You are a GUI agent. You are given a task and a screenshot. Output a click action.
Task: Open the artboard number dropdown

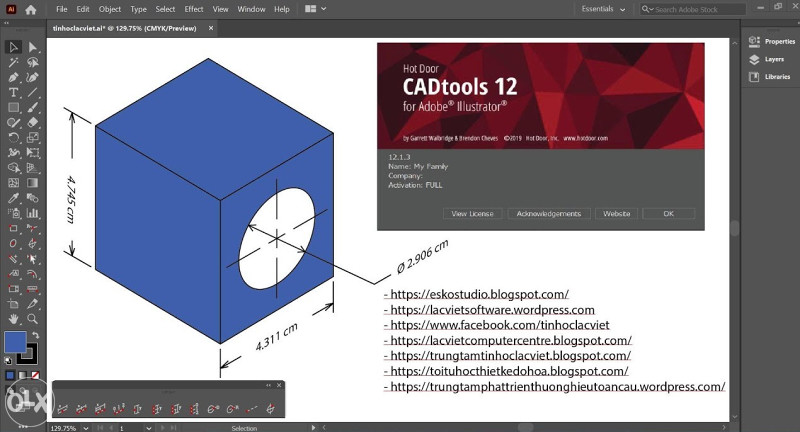coord(148,428)
